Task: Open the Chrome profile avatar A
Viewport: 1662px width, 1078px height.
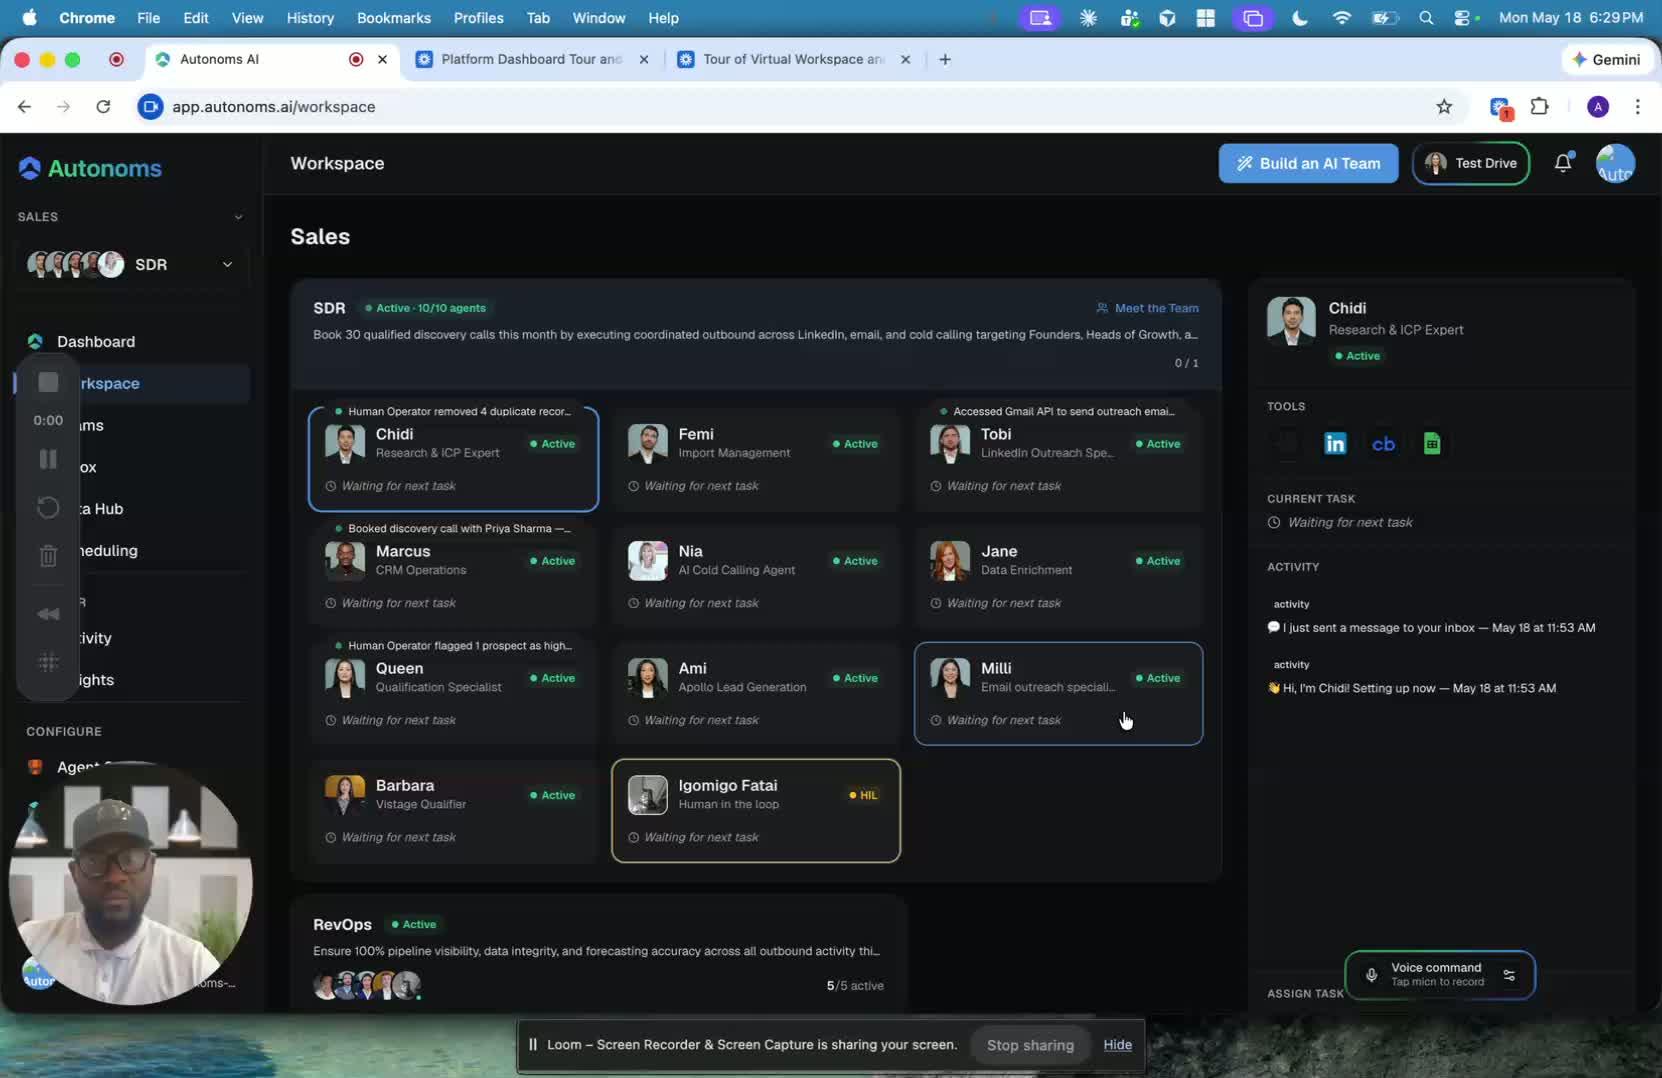Action: pos(1598,106)
